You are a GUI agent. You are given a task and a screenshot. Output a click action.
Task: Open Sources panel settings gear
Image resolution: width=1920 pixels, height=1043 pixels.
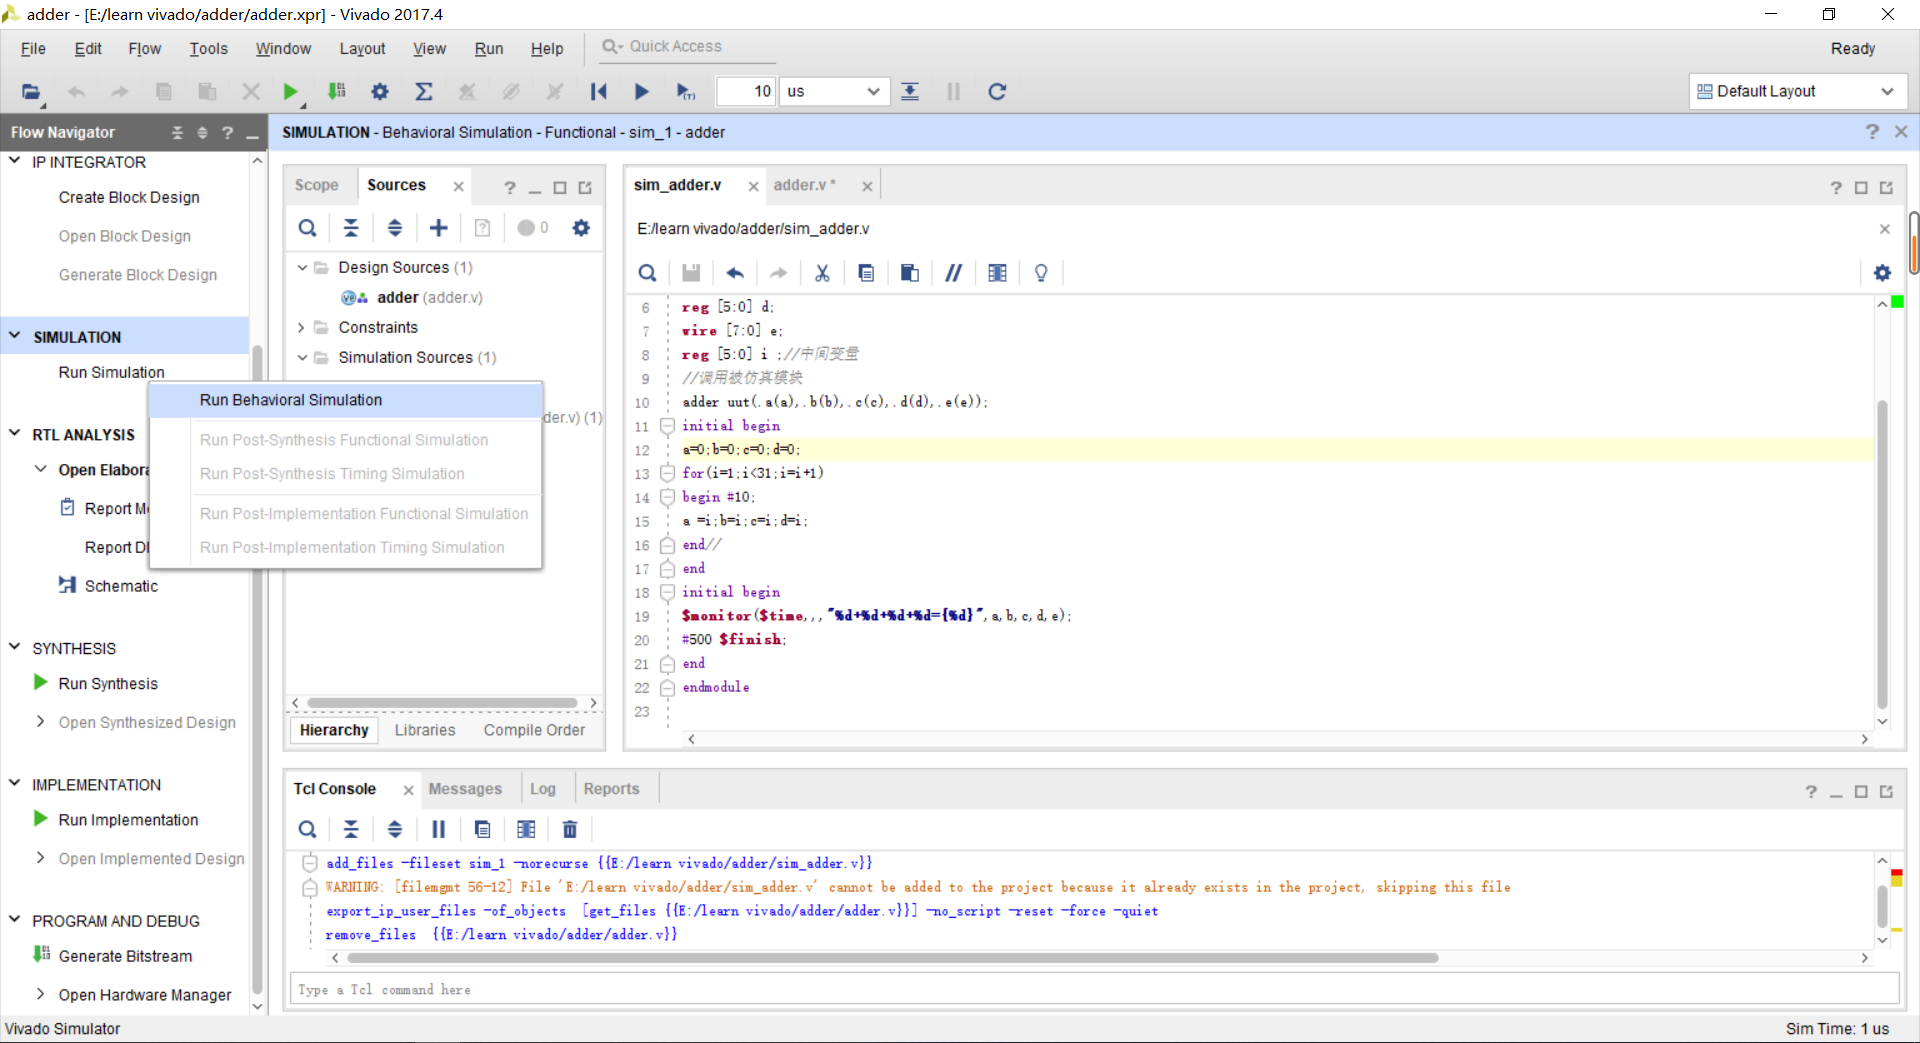[x=581, y=228]
